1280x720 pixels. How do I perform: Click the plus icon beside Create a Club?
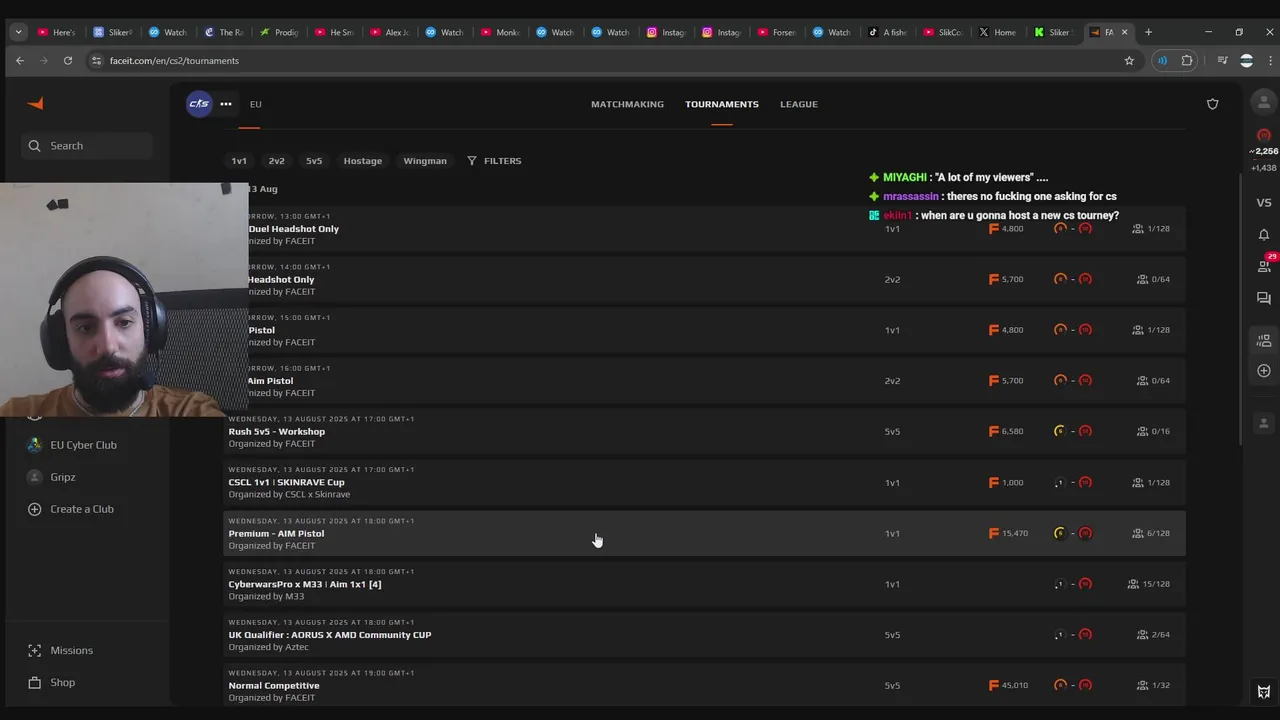pyautogui.click(x=35, y=509)
